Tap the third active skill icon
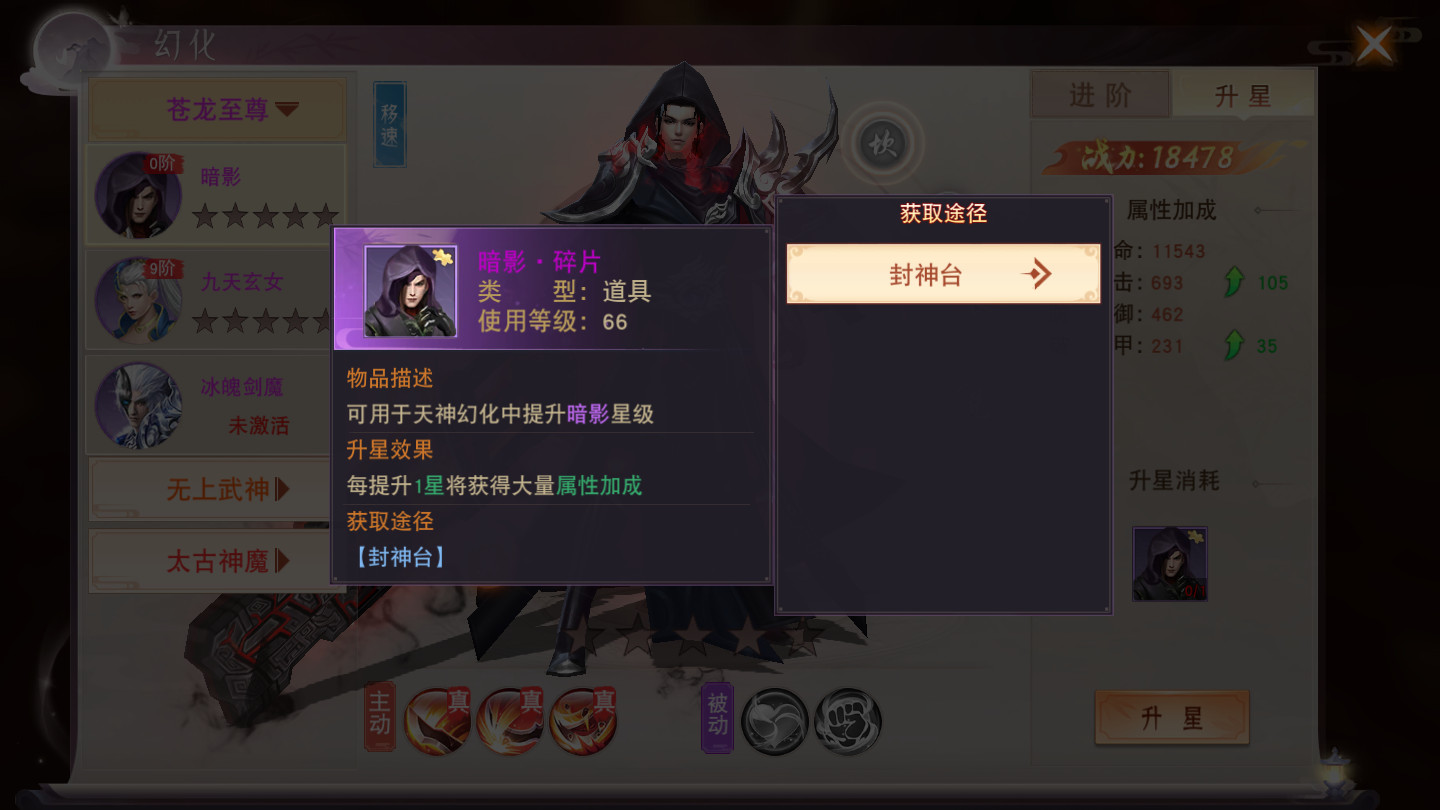Image resolution: width=1440 pixels, height=810 pixels. (x=583, y=720)
